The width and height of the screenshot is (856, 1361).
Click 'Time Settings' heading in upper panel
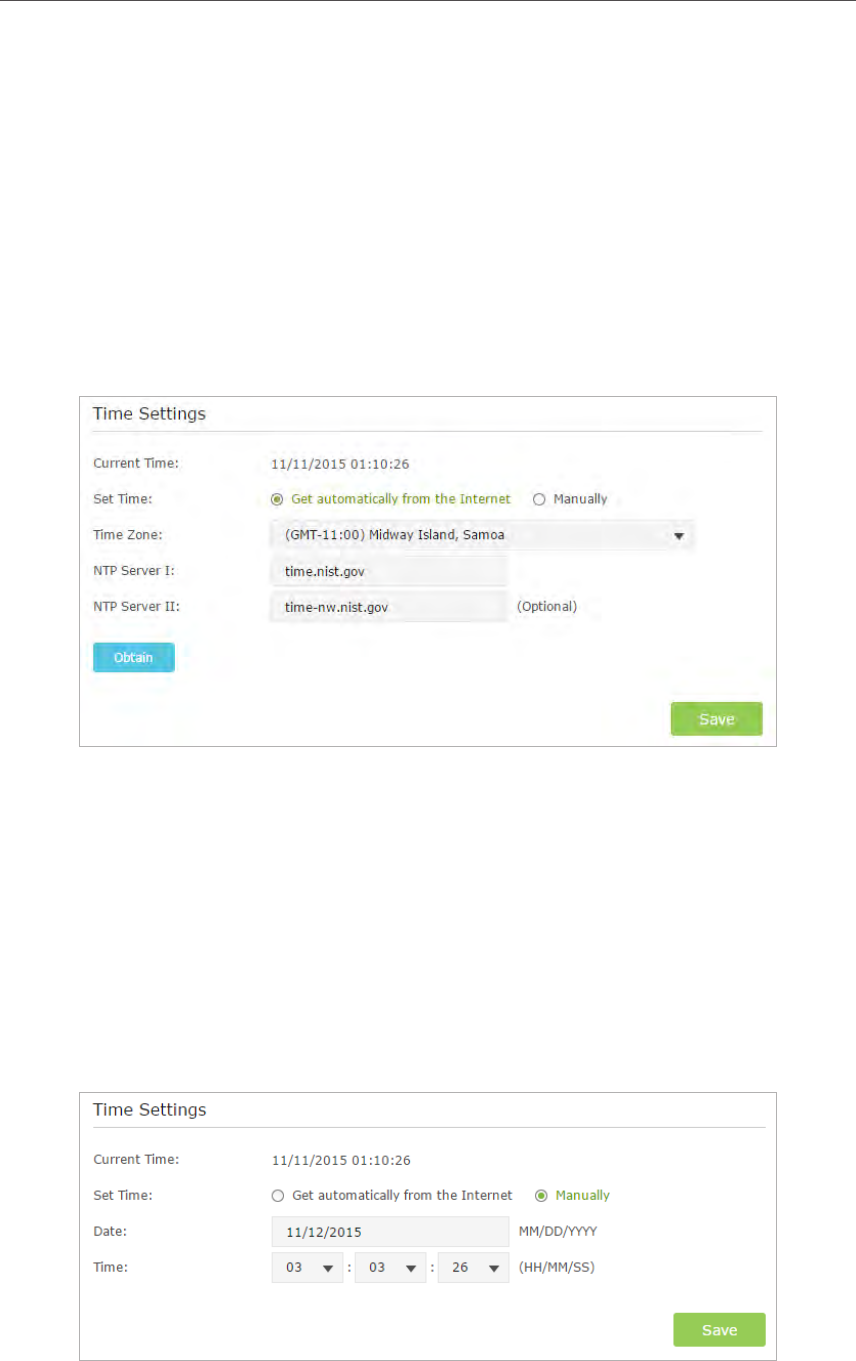click(x=150, y=413)
